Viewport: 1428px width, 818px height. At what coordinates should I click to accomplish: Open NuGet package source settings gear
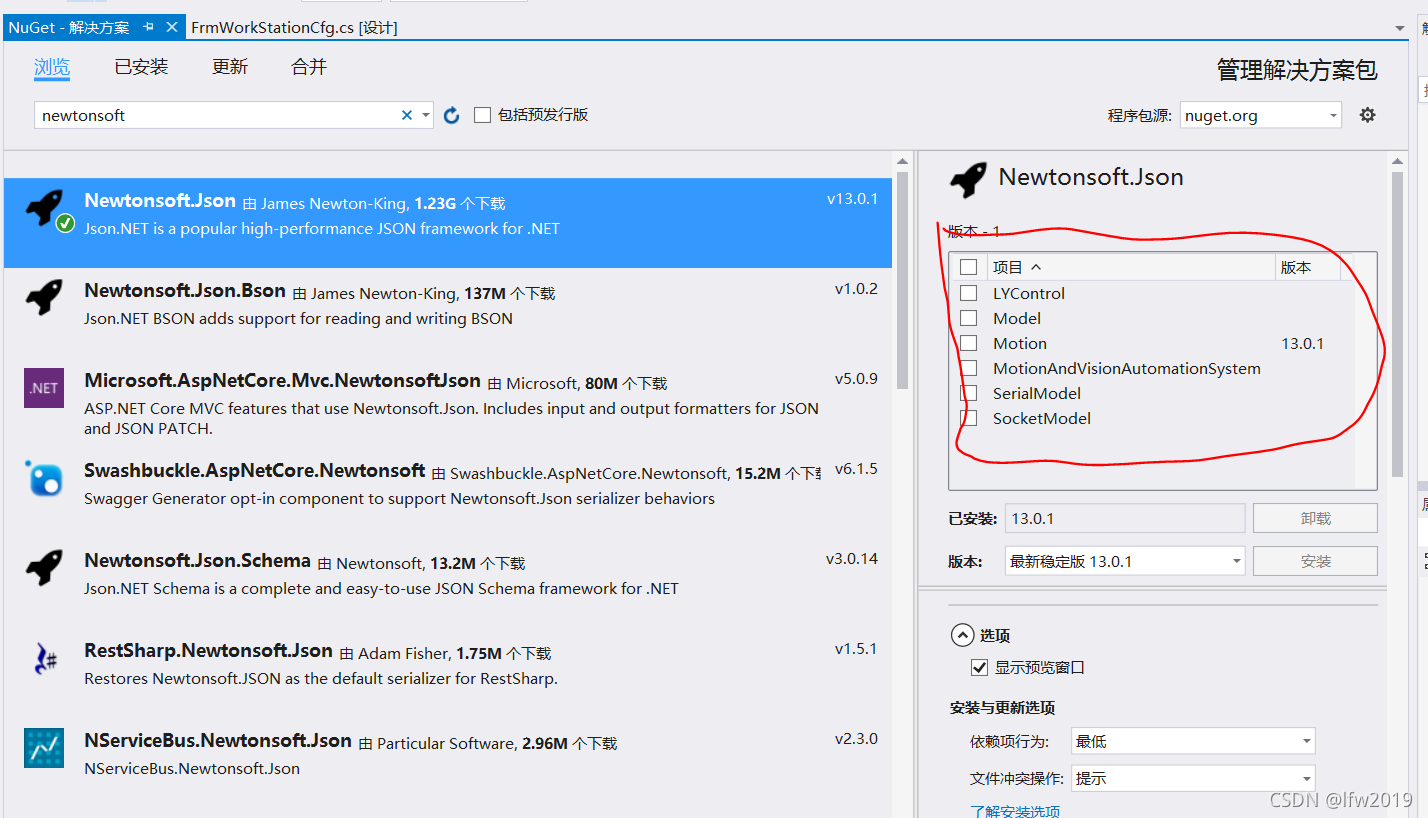point(1367,114)
